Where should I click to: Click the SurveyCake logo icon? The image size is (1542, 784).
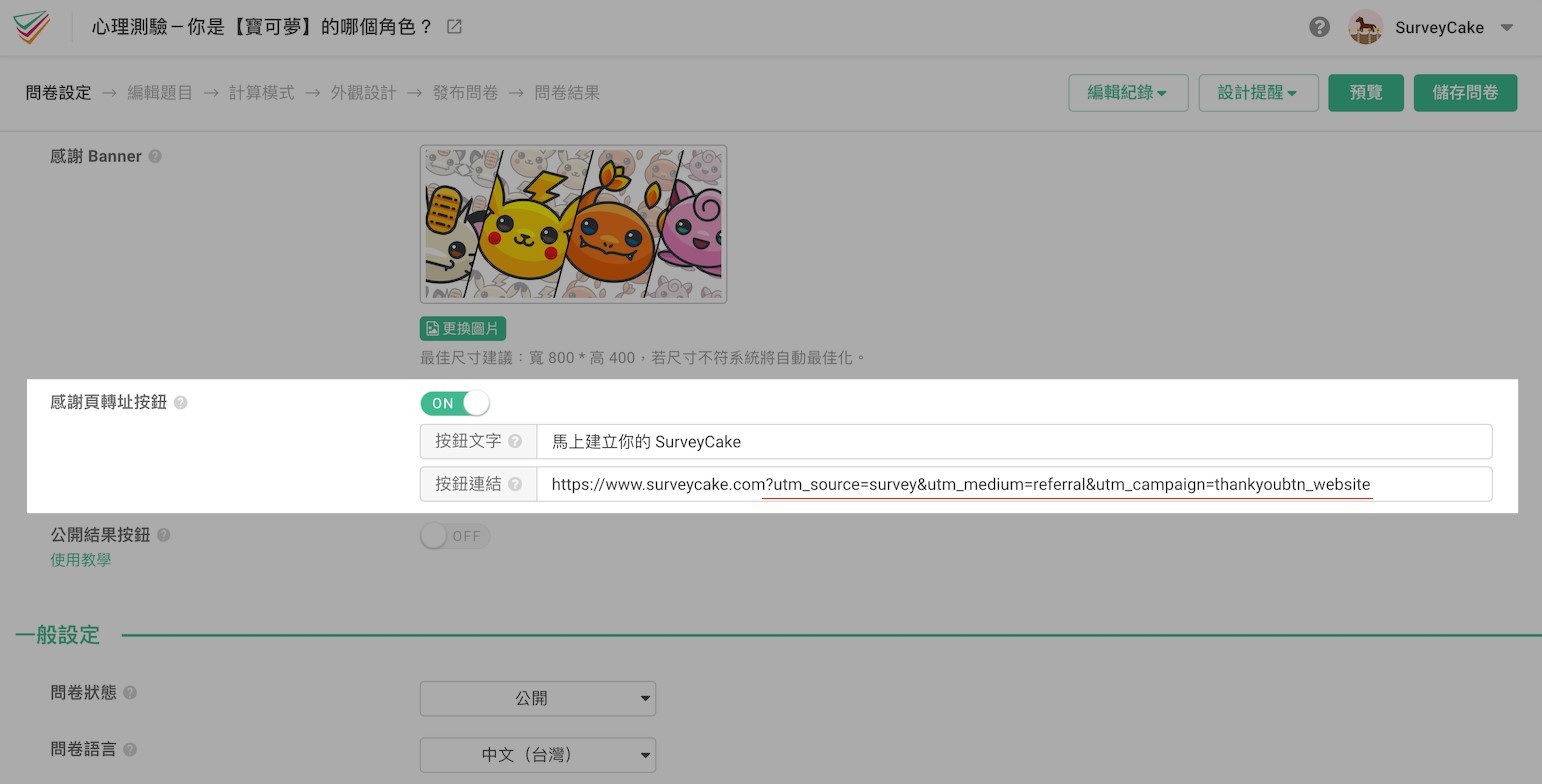pos(32,27)
